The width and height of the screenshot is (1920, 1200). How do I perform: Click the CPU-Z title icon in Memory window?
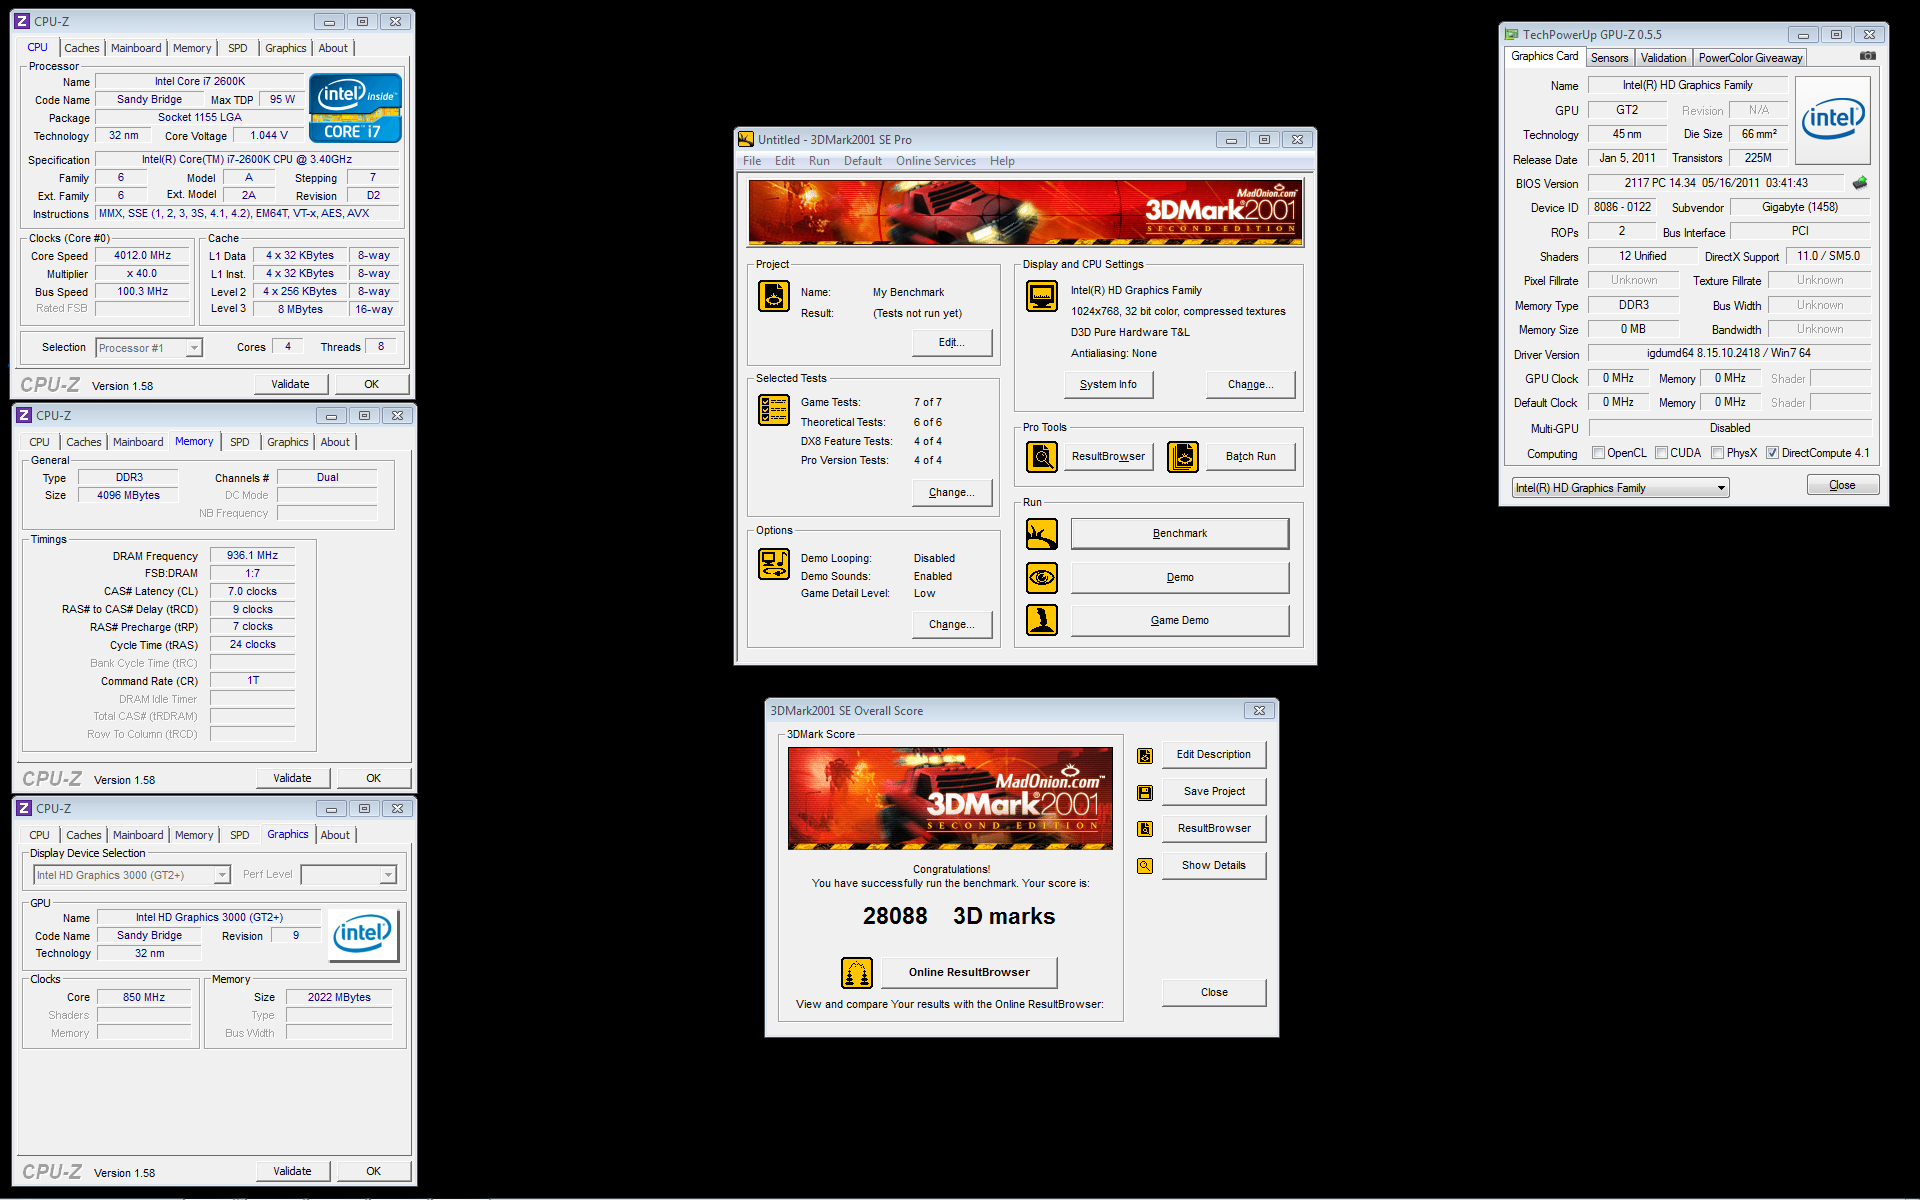pyautogui.click(x=24, y=415)
